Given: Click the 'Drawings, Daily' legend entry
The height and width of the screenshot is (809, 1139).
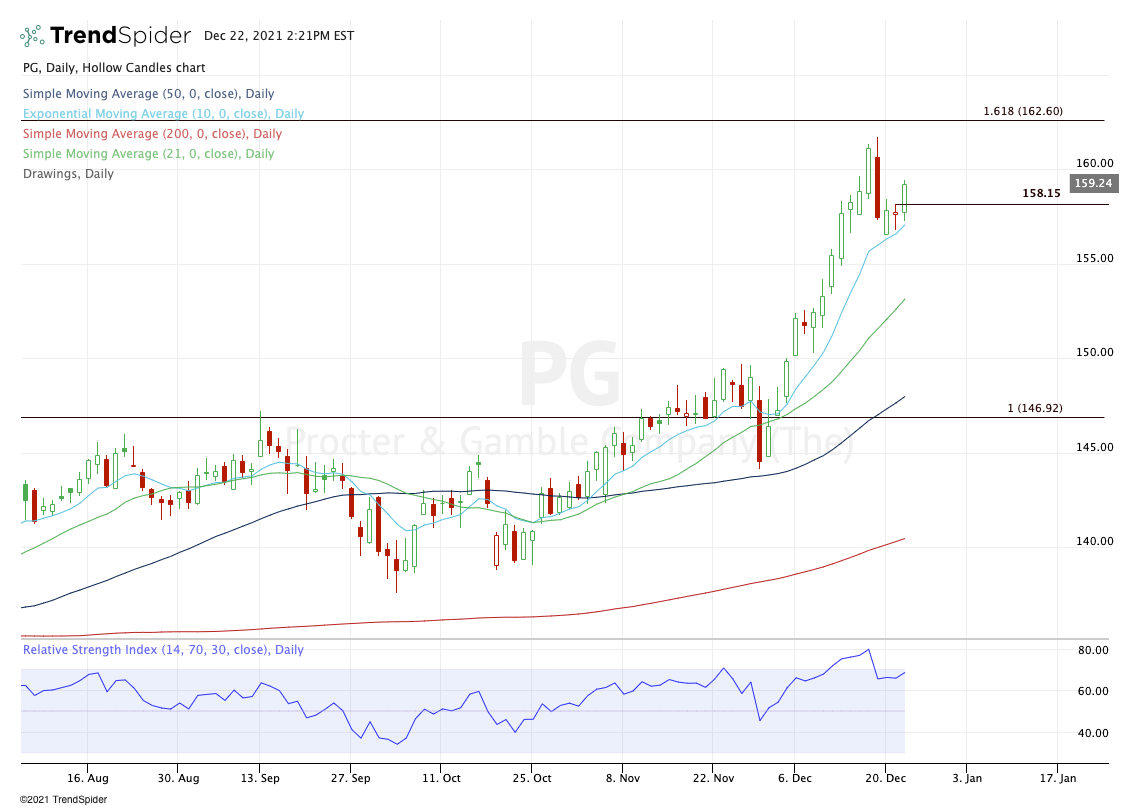Looking at the screenshot, I should coord(68,174).
